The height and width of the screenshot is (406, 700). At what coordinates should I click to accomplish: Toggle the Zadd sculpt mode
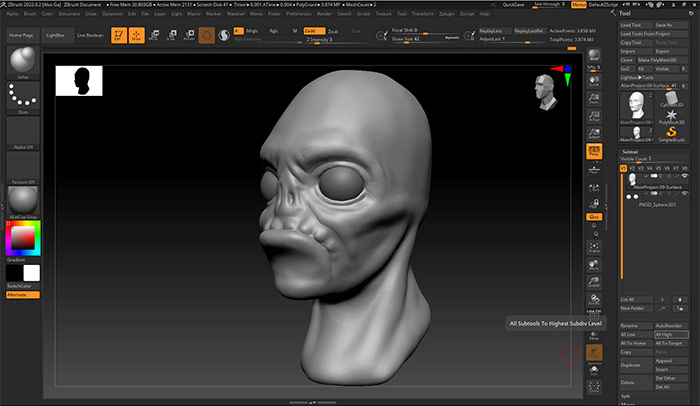(311, 31)
